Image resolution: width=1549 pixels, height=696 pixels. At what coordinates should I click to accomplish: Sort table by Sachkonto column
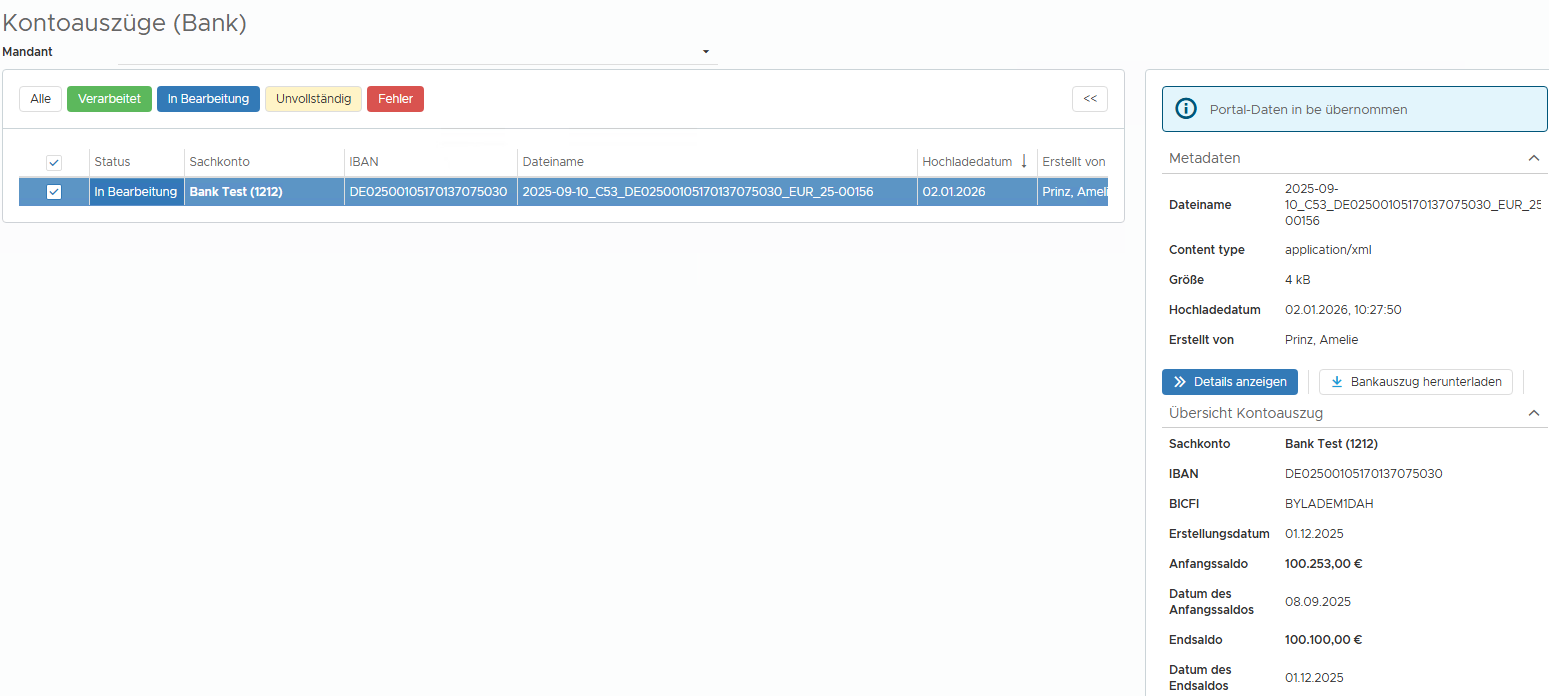pyautogui.click(x=219, y=162)
